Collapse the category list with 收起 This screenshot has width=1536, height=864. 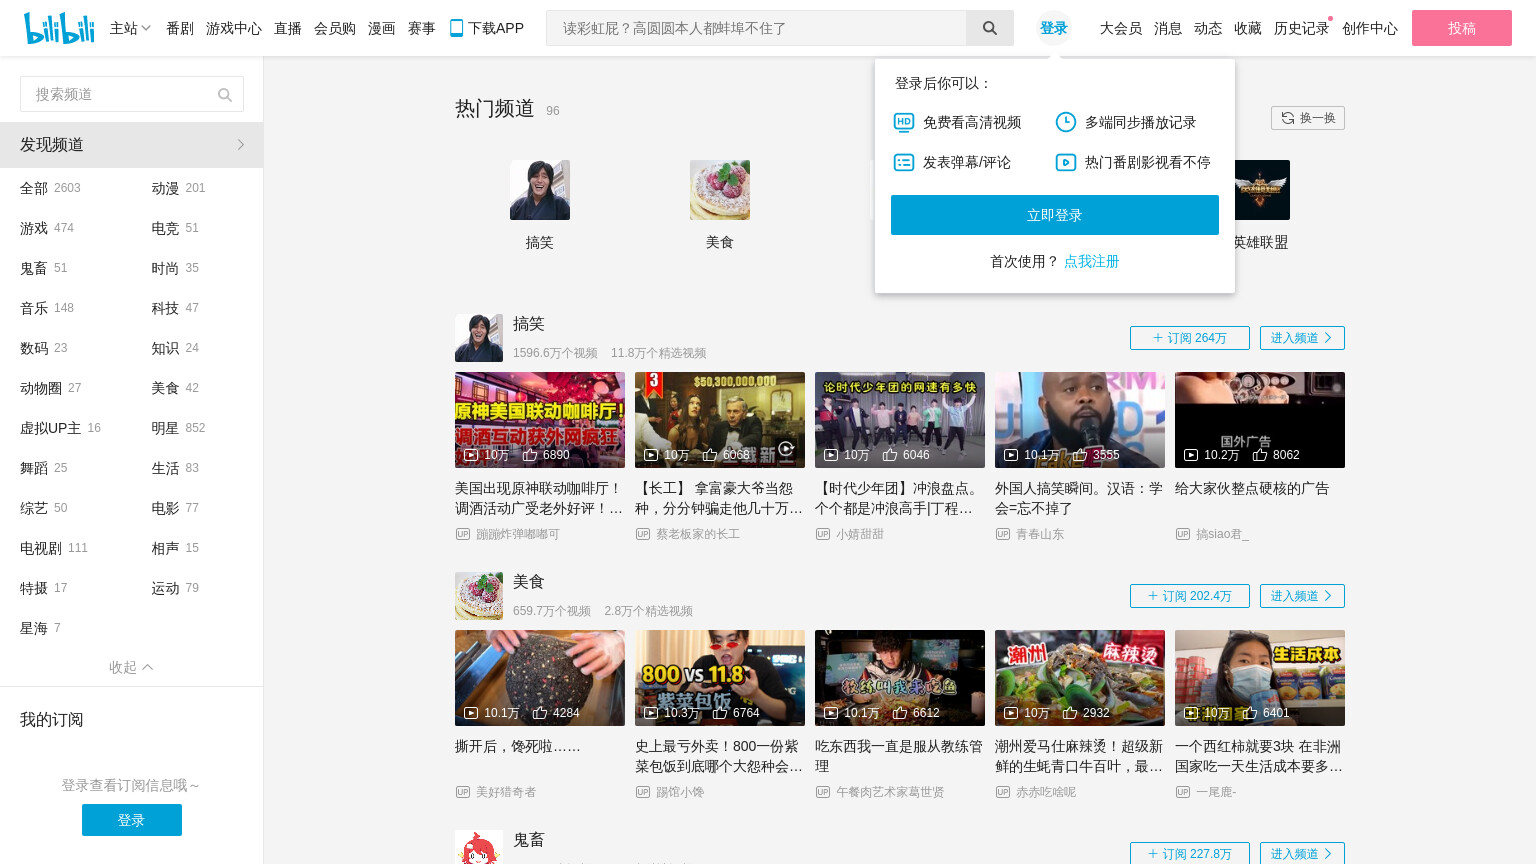pos(131,667)
